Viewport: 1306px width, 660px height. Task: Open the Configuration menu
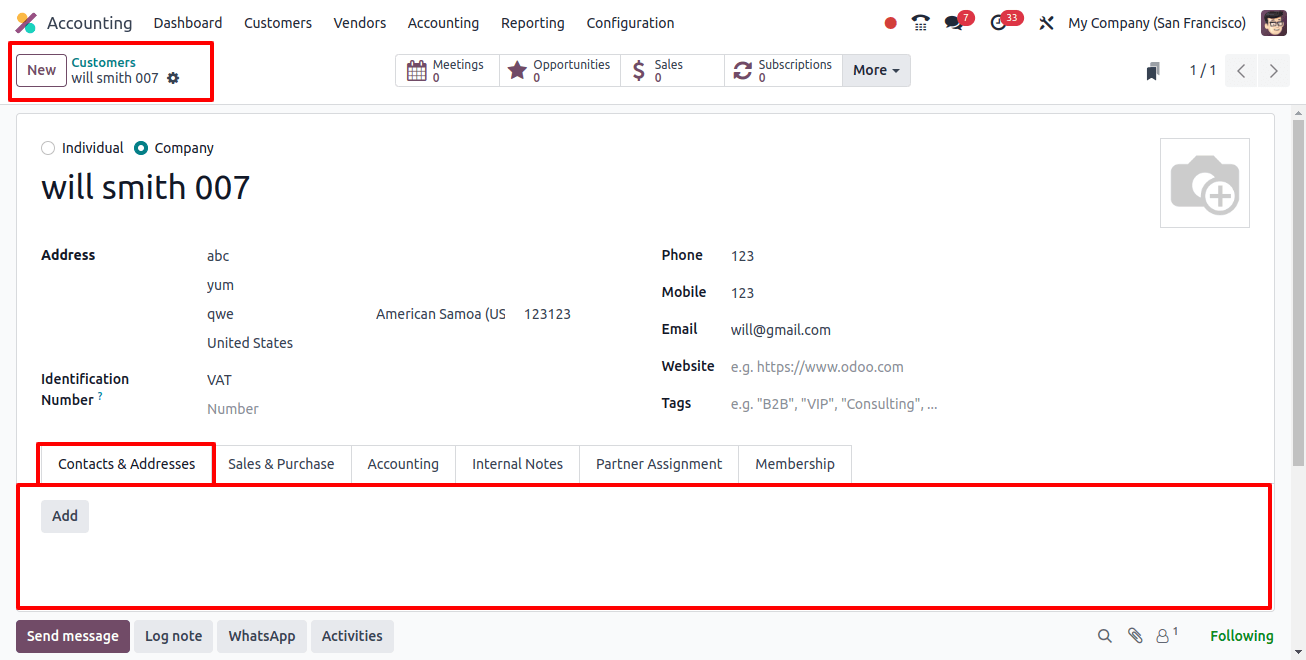630,23
